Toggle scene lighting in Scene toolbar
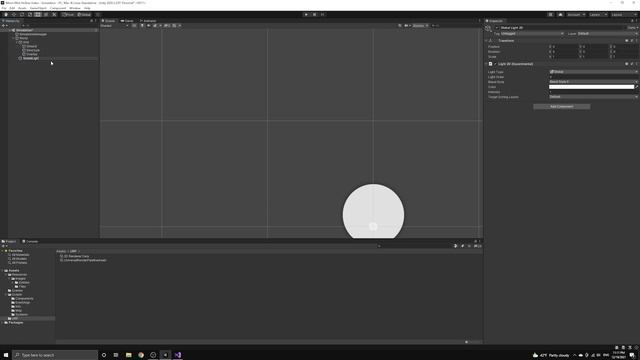Screen dimensions: 640x360 (x=142, y=26)
